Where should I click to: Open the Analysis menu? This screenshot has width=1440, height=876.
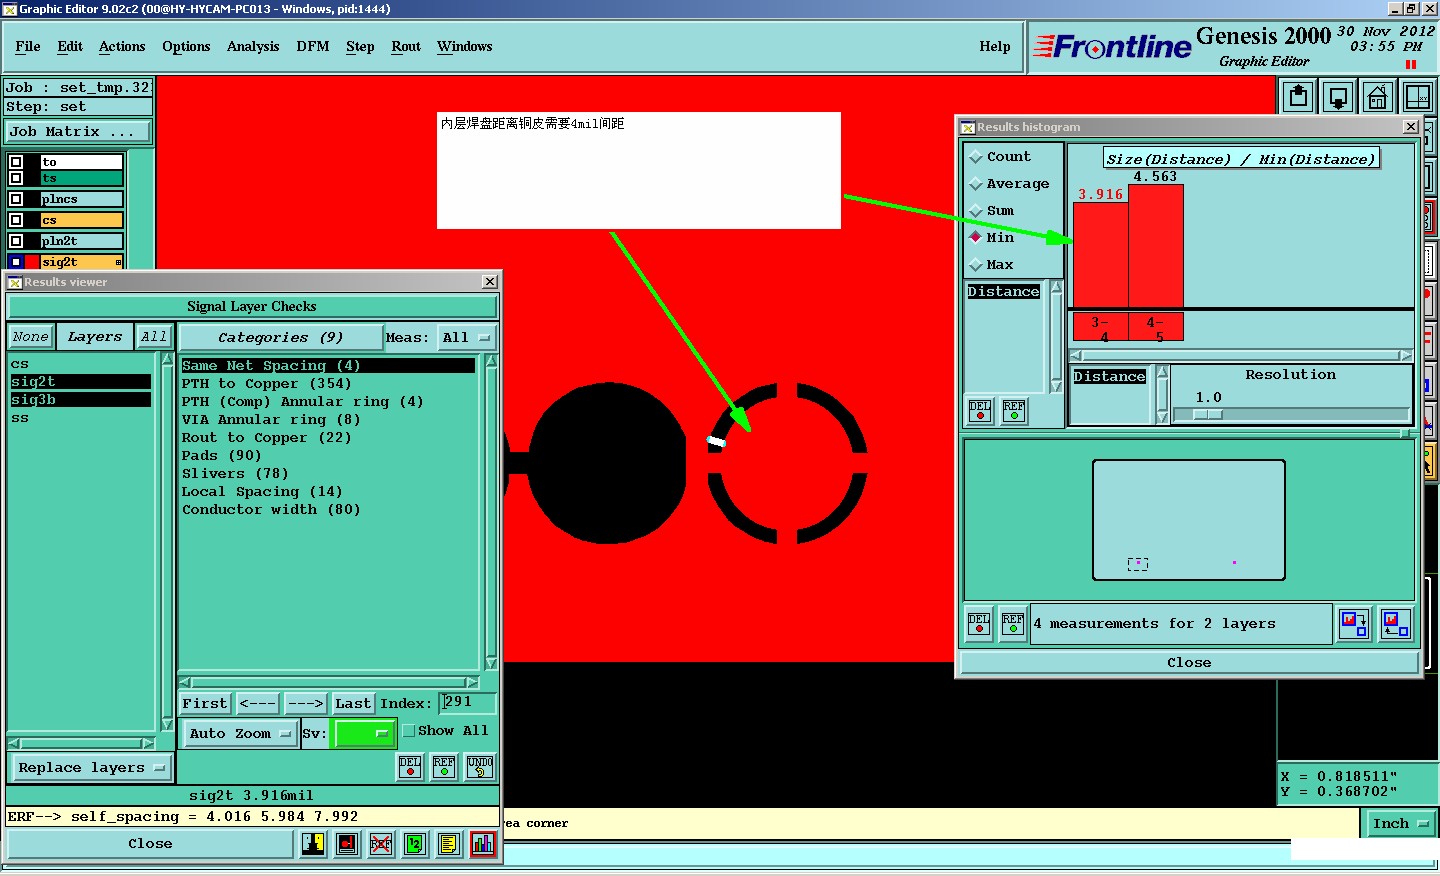[253, 47]
